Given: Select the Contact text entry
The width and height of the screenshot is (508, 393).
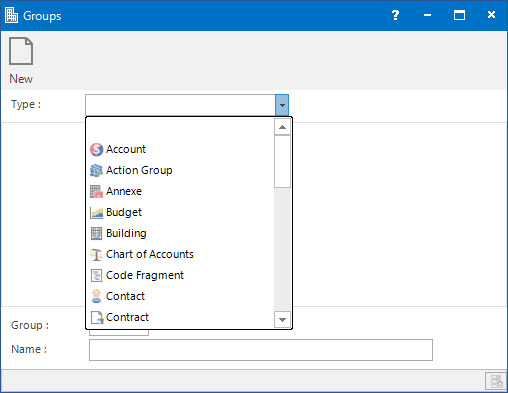Looking at the screenshot, I should 125,296.
